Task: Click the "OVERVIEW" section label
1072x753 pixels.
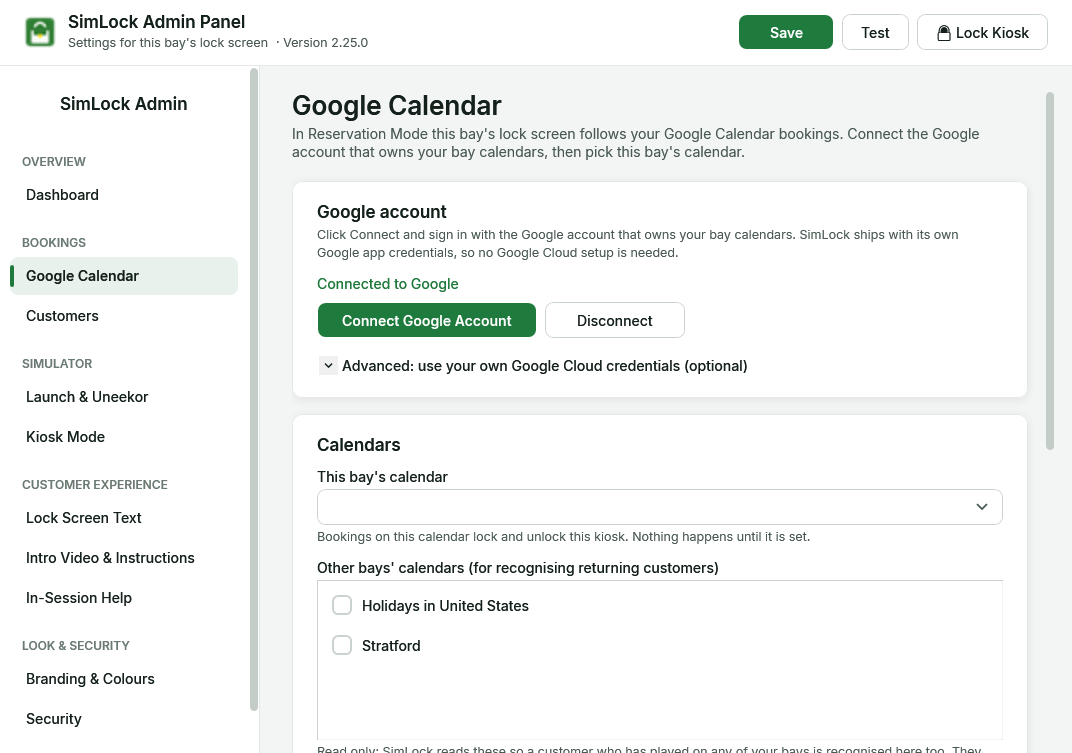Action: [54, 162]
